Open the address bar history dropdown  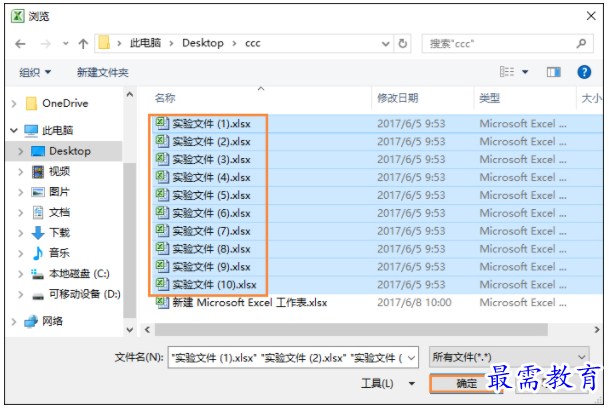[x=385, y=44]
